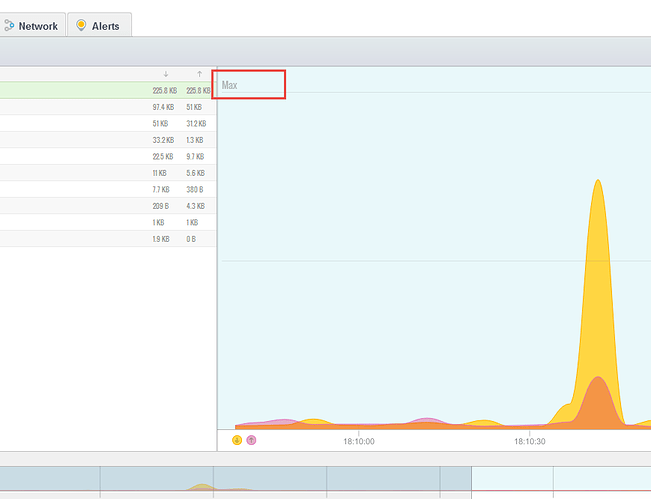
Task: Toggle the yellow download legend icon
Action: point(237,440)
